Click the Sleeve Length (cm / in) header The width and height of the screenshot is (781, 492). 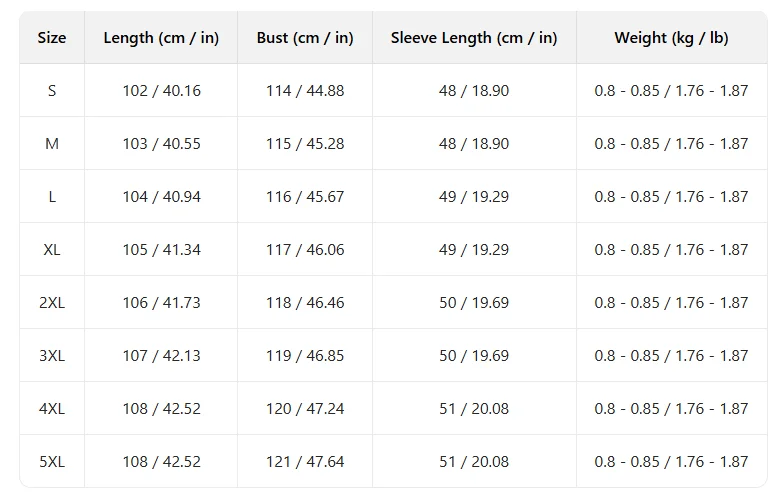tap(474, 38)
